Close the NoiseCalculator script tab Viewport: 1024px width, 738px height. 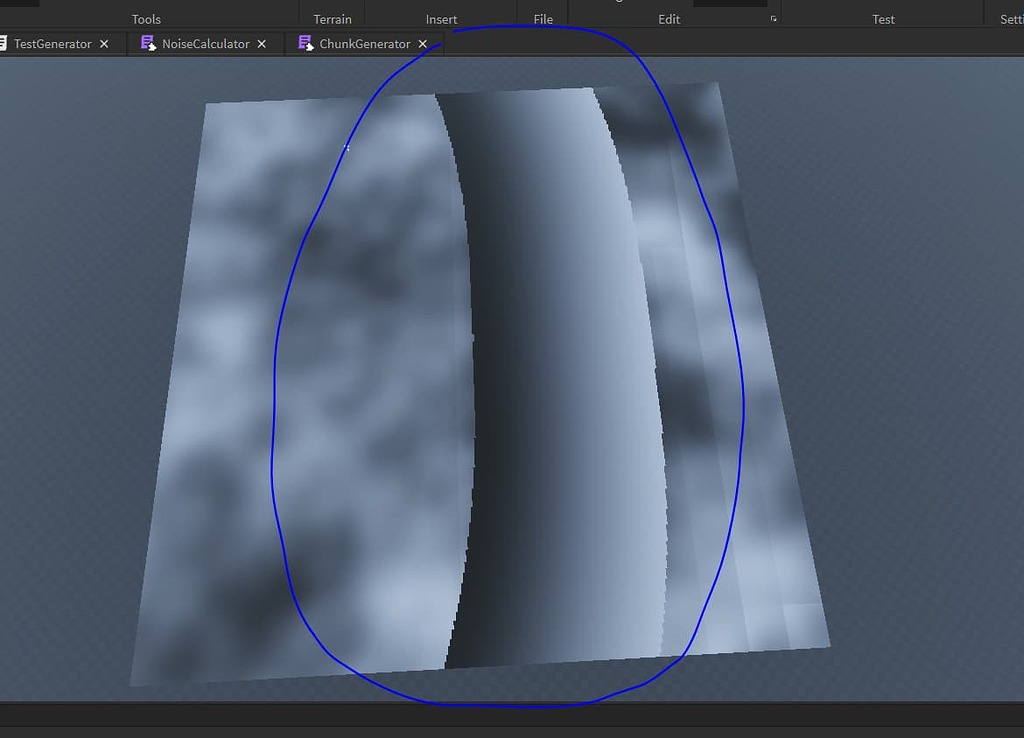tap(261, 43)
